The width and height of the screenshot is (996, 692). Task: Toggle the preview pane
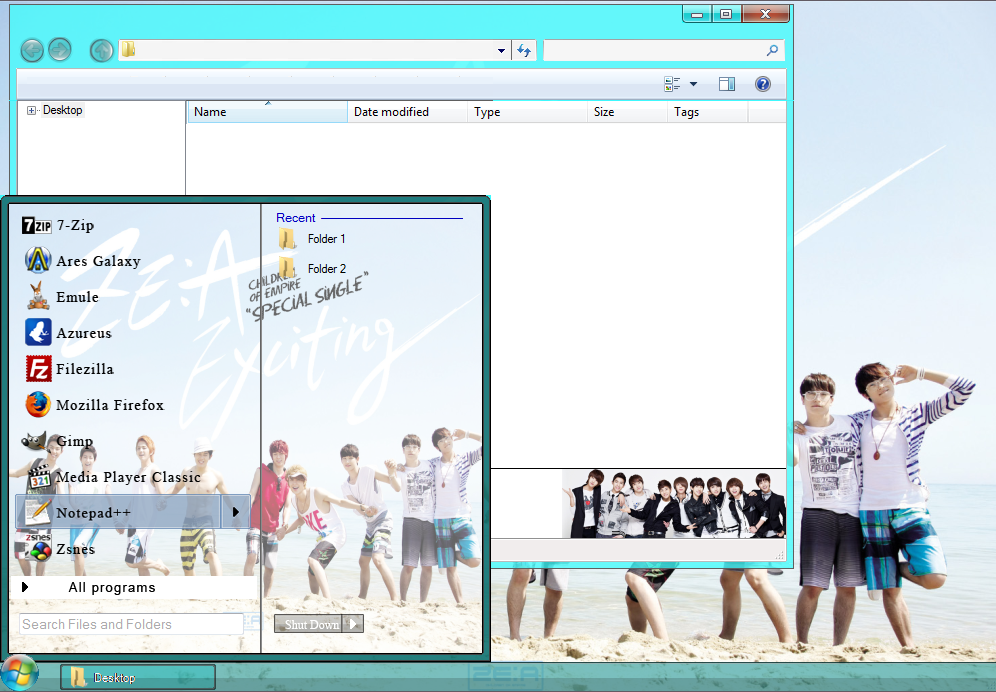727,84
